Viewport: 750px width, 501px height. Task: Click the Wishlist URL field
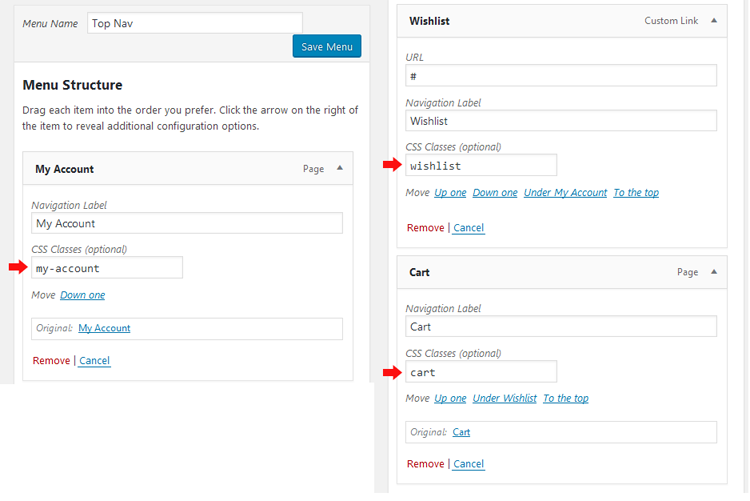[561, 76]
